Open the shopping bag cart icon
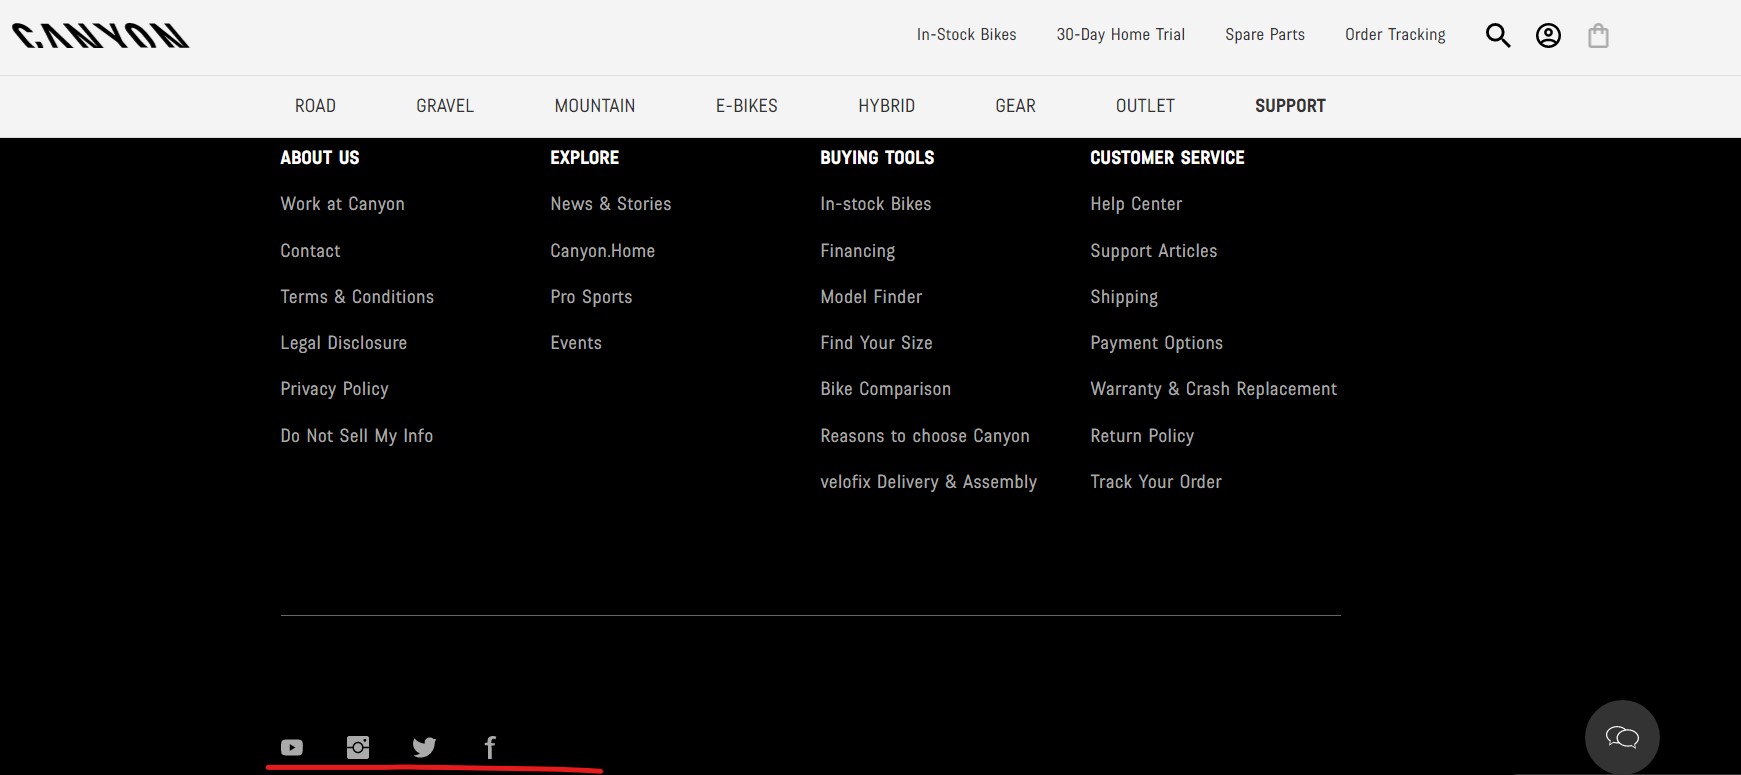 tap(1598, 36)
